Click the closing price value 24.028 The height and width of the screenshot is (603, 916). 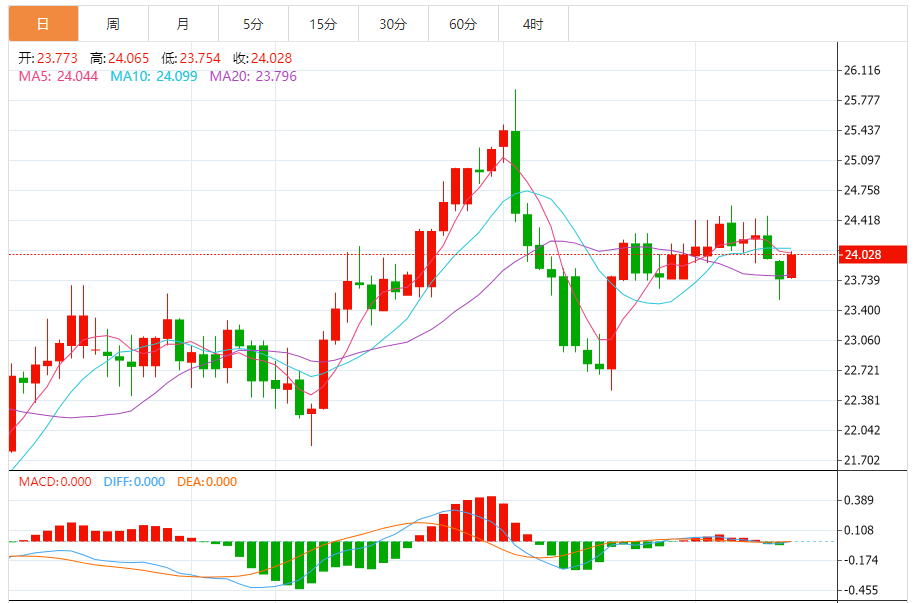271,58
